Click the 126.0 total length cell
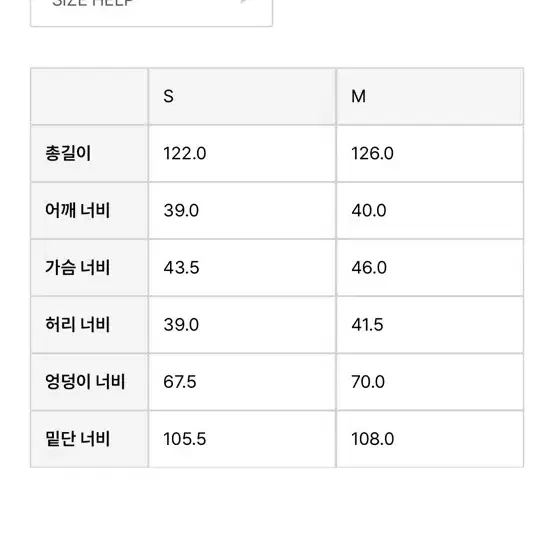The width and height of the screenshot is (554, 554). tap(430, 154)
